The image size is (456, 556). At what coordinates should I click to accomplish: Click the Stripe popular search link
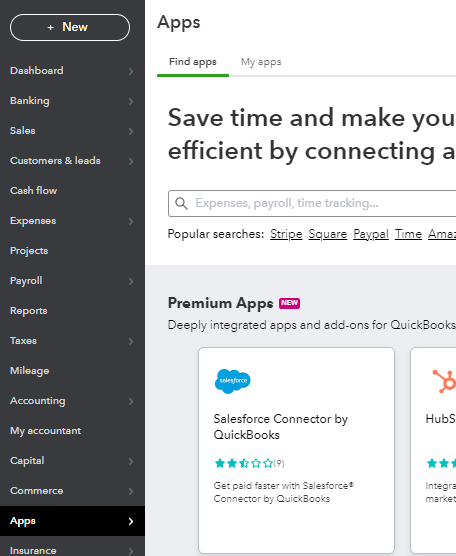(286, 234)
